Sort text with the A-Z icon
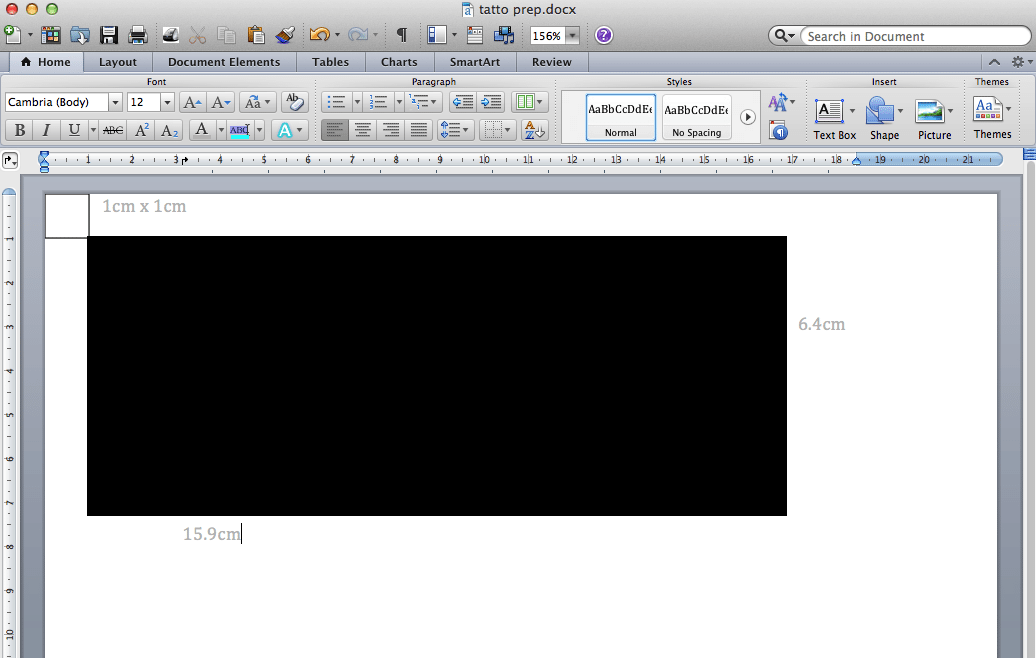 (534, 130)
